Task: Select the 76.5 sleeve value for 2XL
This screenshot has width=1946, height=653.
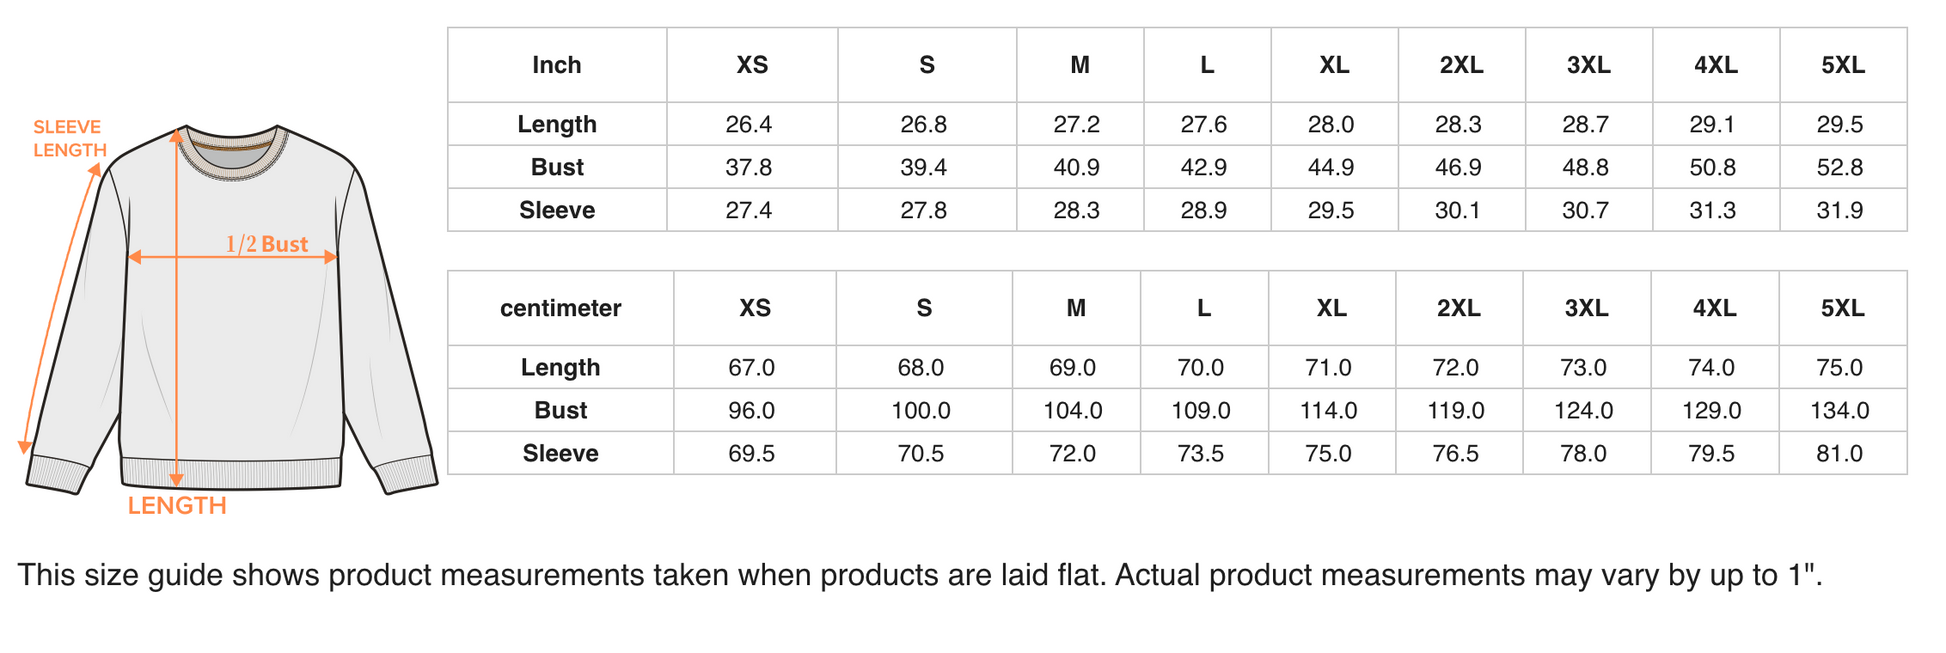Action: coord(1456,453)
